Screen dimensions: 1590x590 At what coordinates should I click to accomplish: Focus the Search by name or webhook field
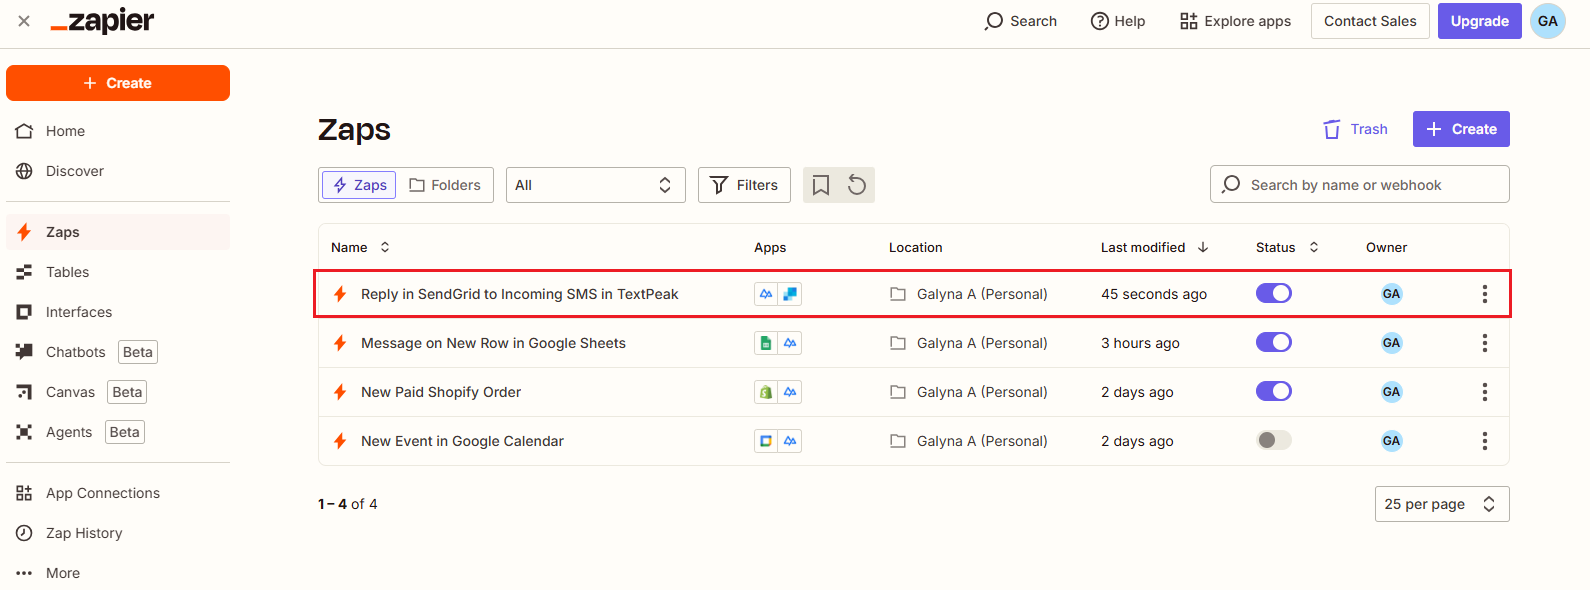(x=1360, y=185)
